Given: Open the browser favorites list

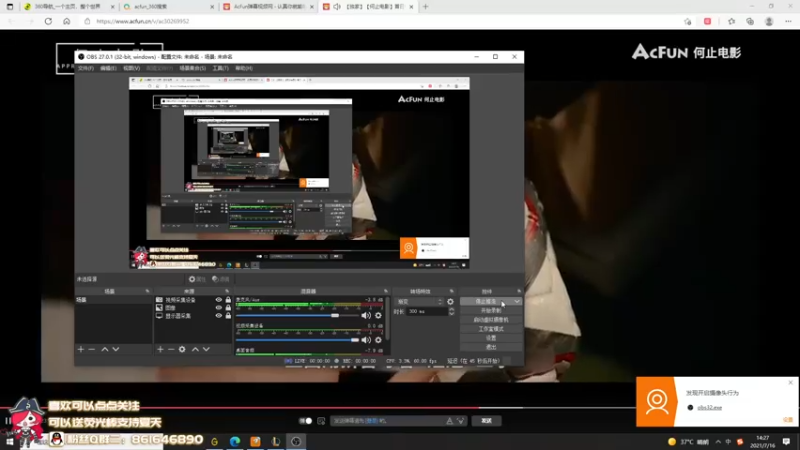Looking at the screenshot, I should [x=732, y=21].
